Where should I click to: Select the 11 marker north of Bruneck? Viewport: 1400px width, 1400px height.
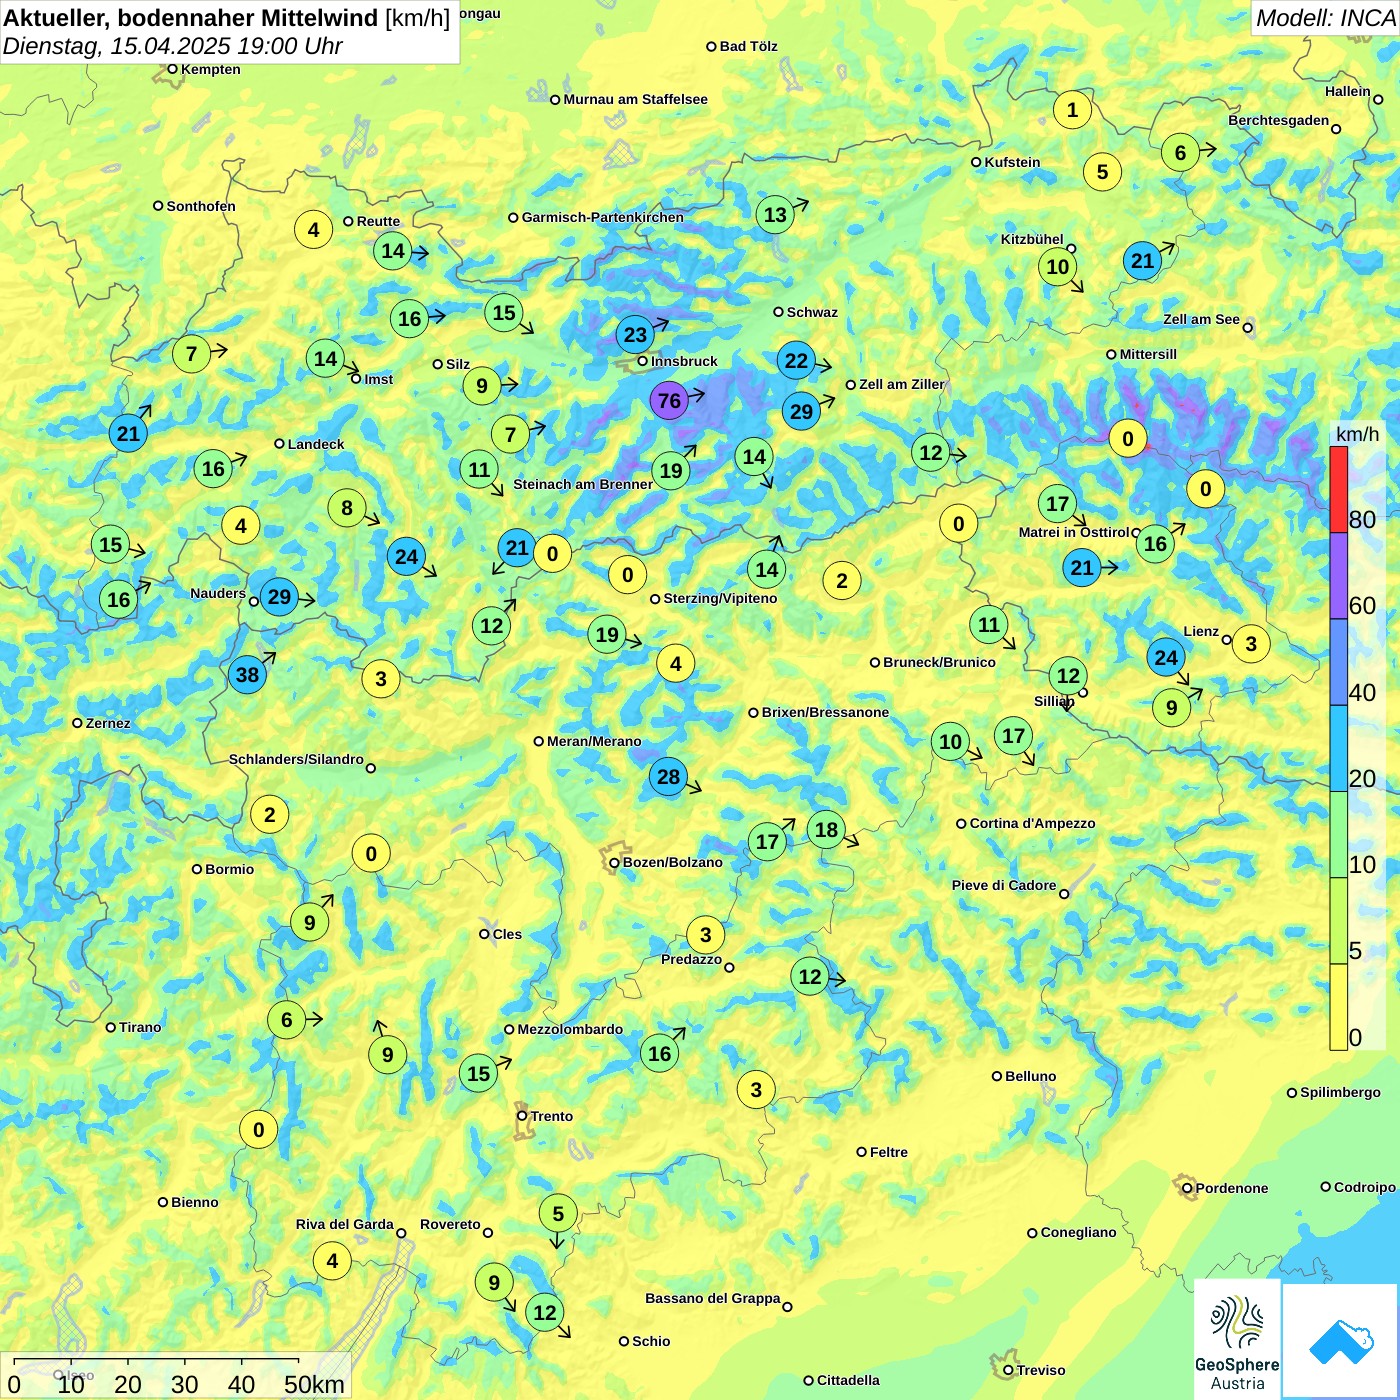(x=988, y=626)
